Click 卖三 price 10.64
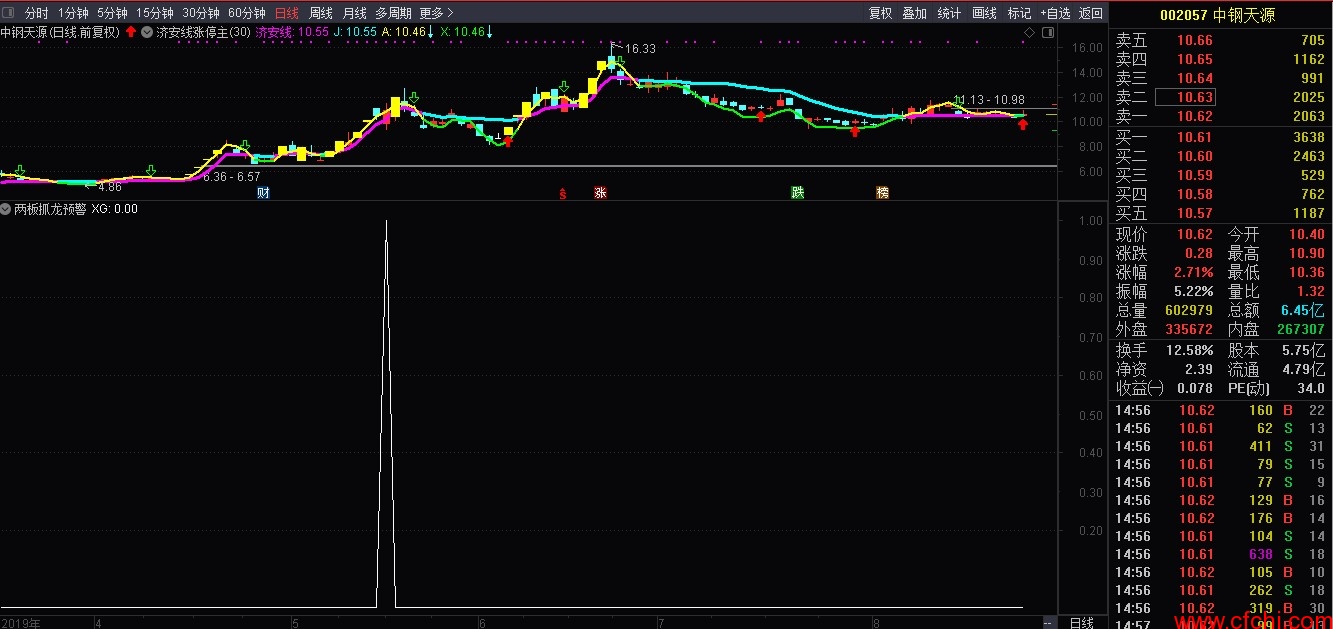The image size is (1333, 629). (1195, 78)
